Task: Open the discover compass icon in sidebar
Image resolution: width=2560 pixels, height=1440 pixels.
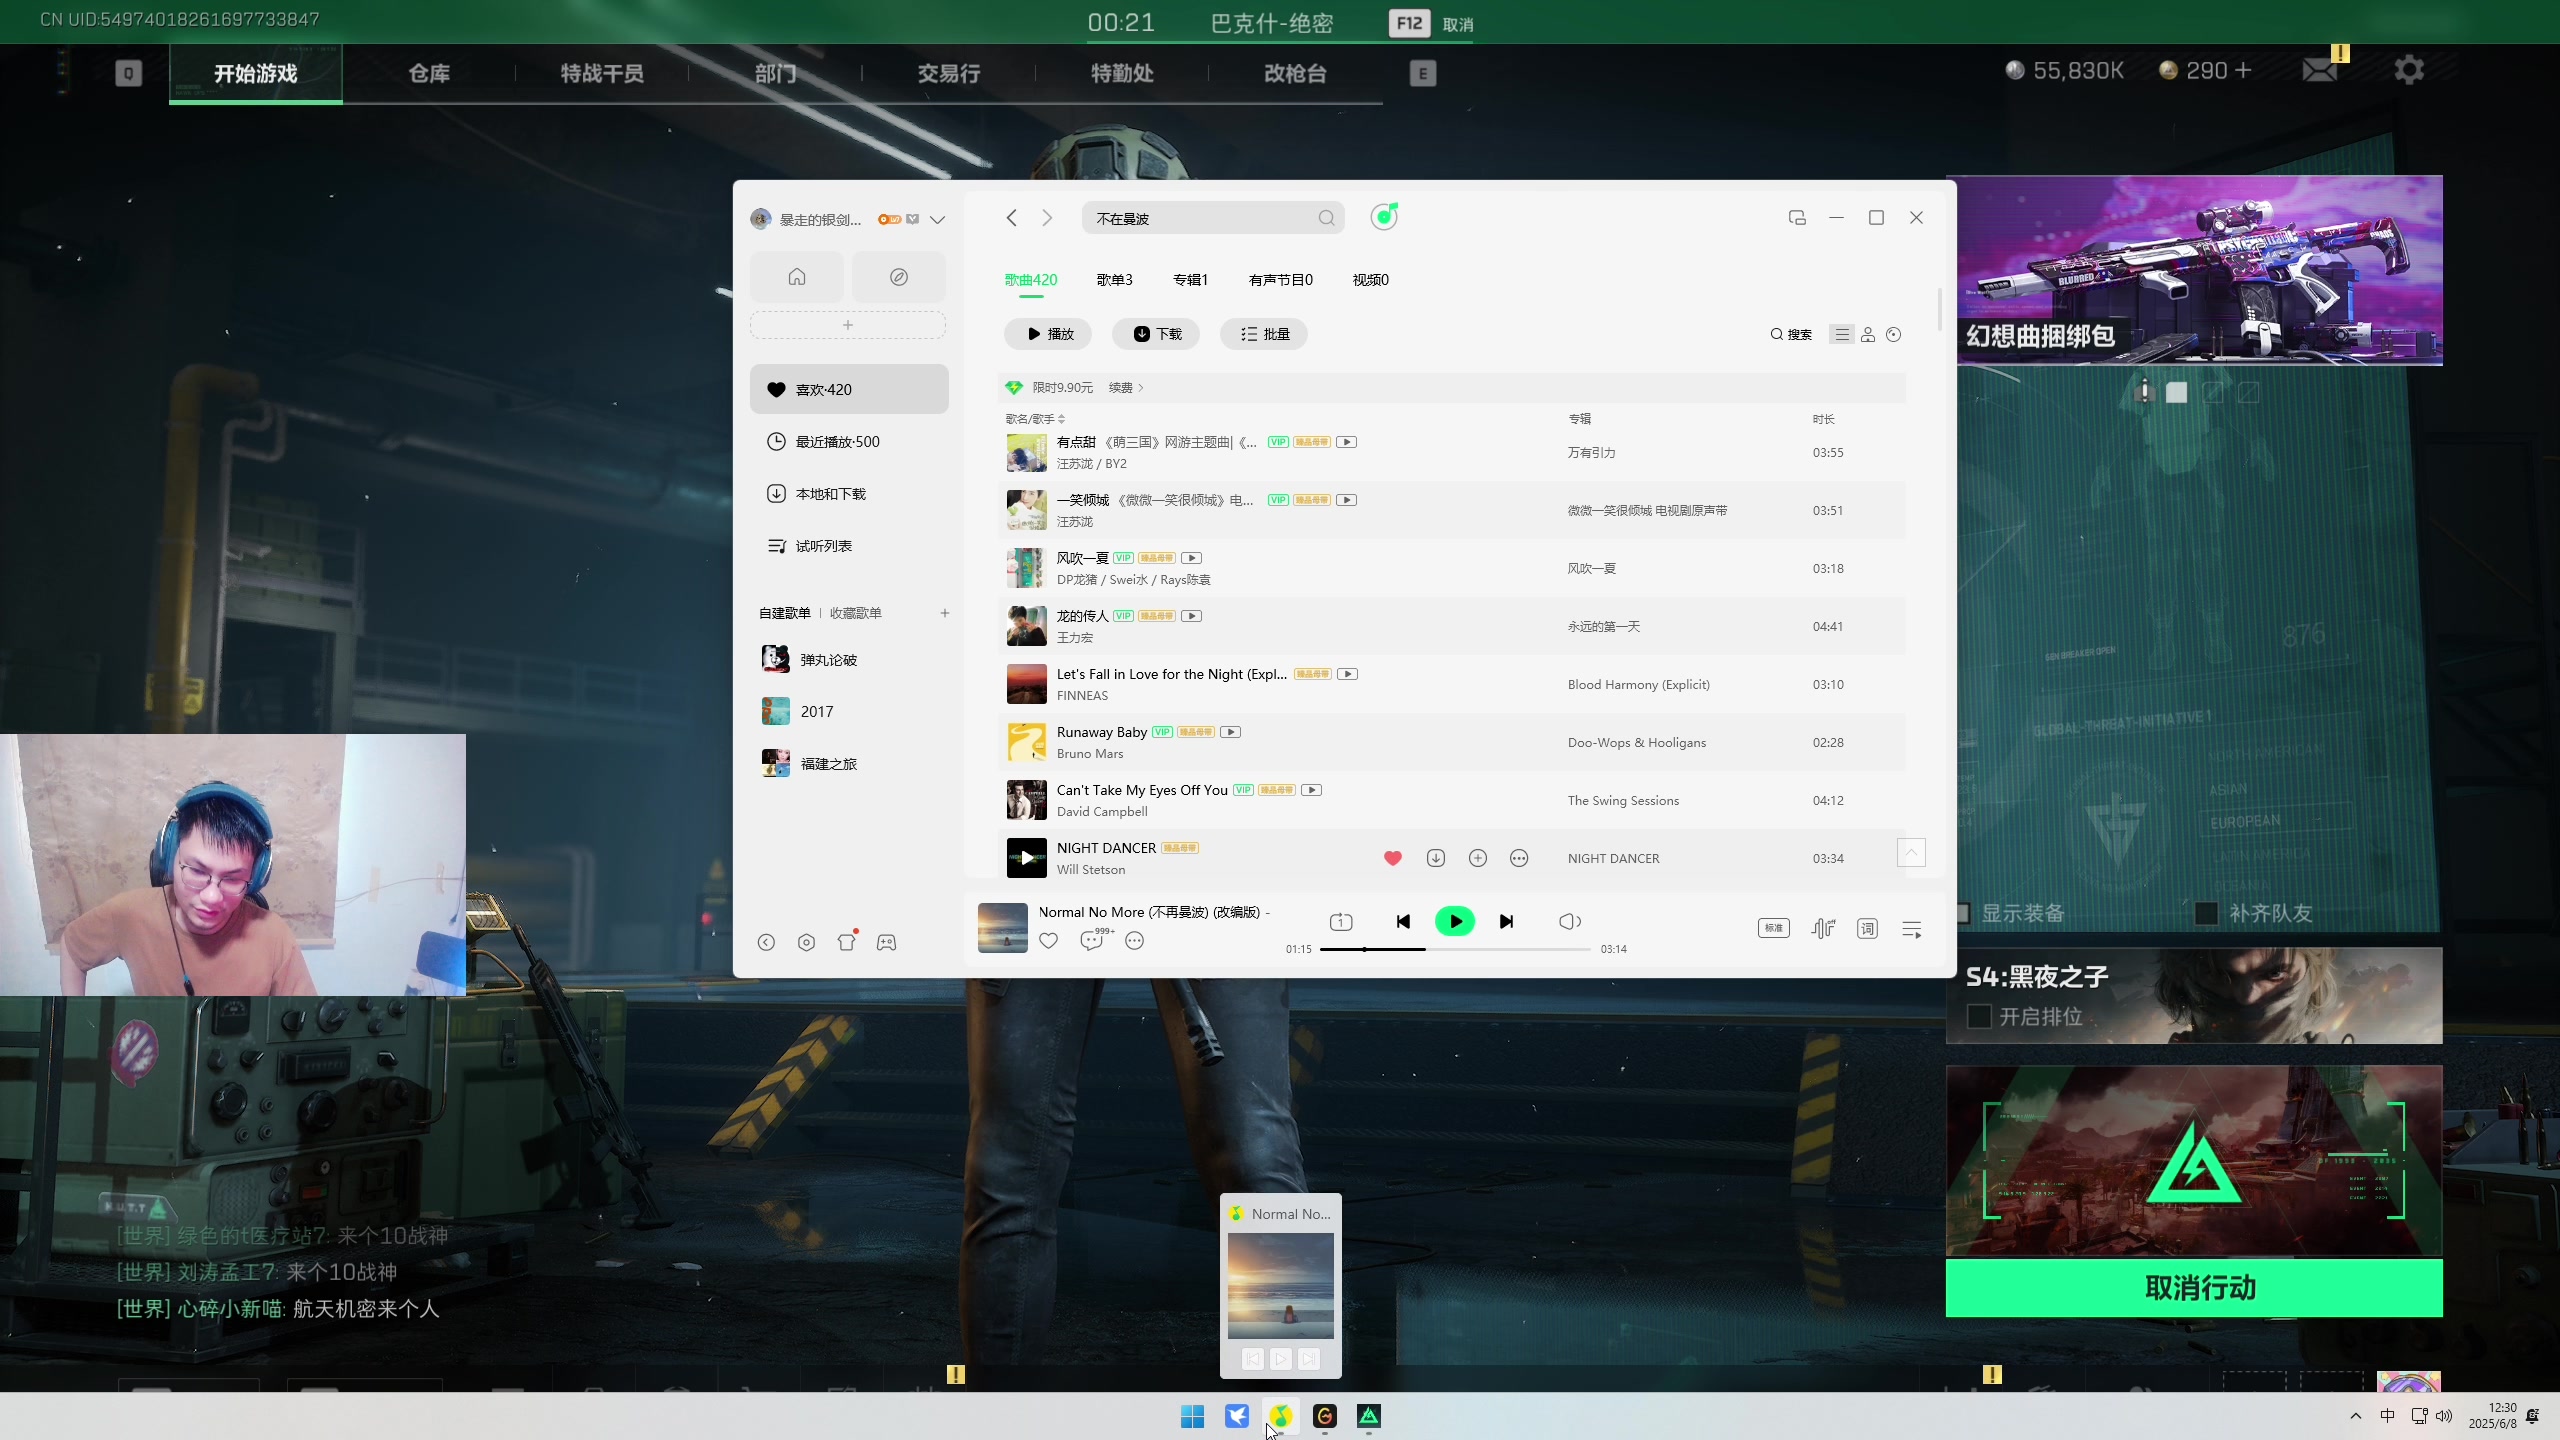Action: click(x=899, y=277)
